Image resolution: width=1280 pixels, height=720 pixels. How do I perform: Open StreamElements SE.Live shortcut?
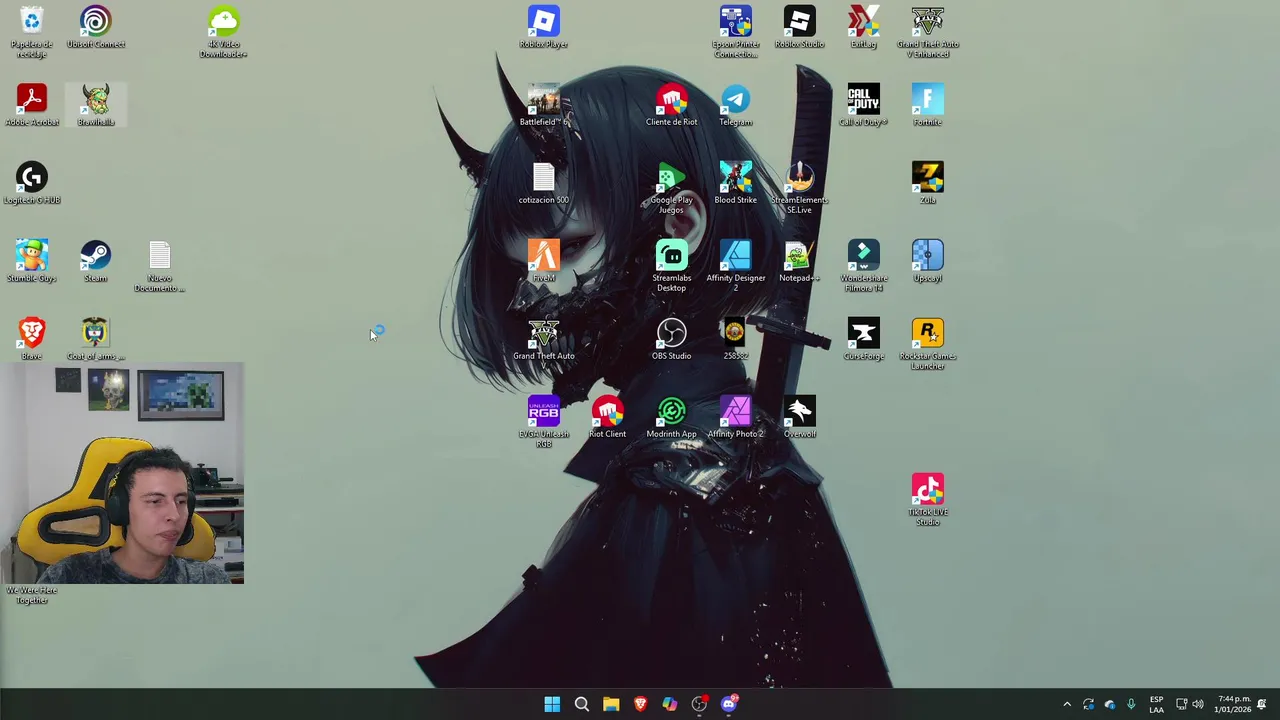(800, 188)
